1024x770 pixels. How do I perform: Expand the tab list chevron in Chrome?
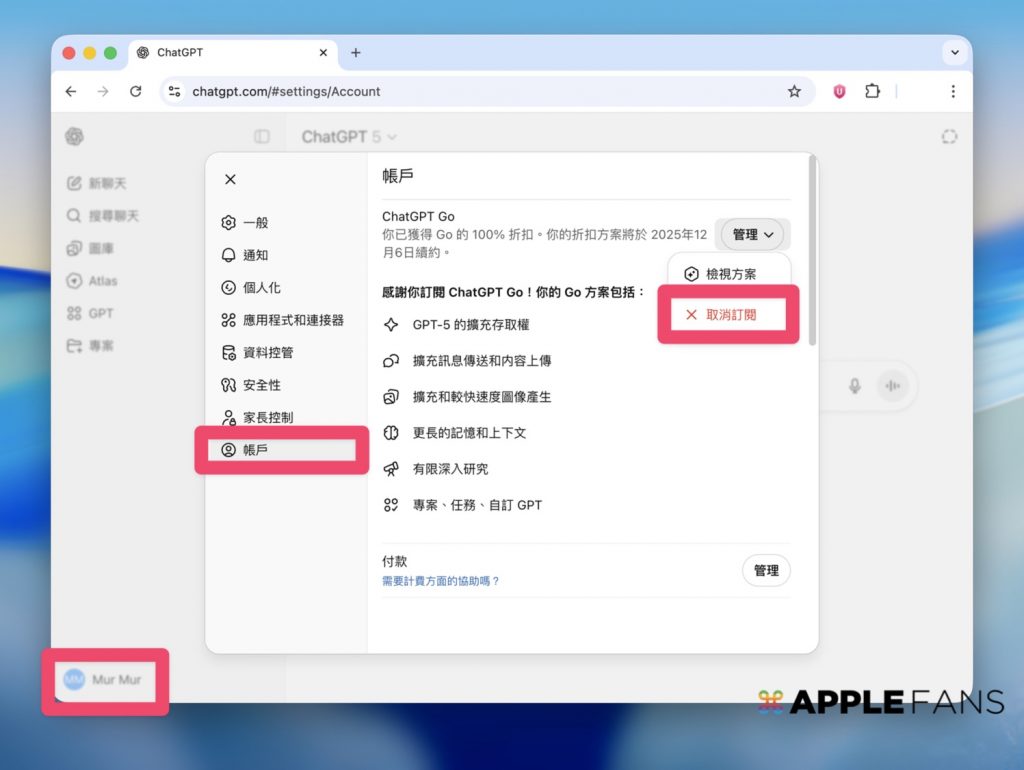(x=952, y=52)
